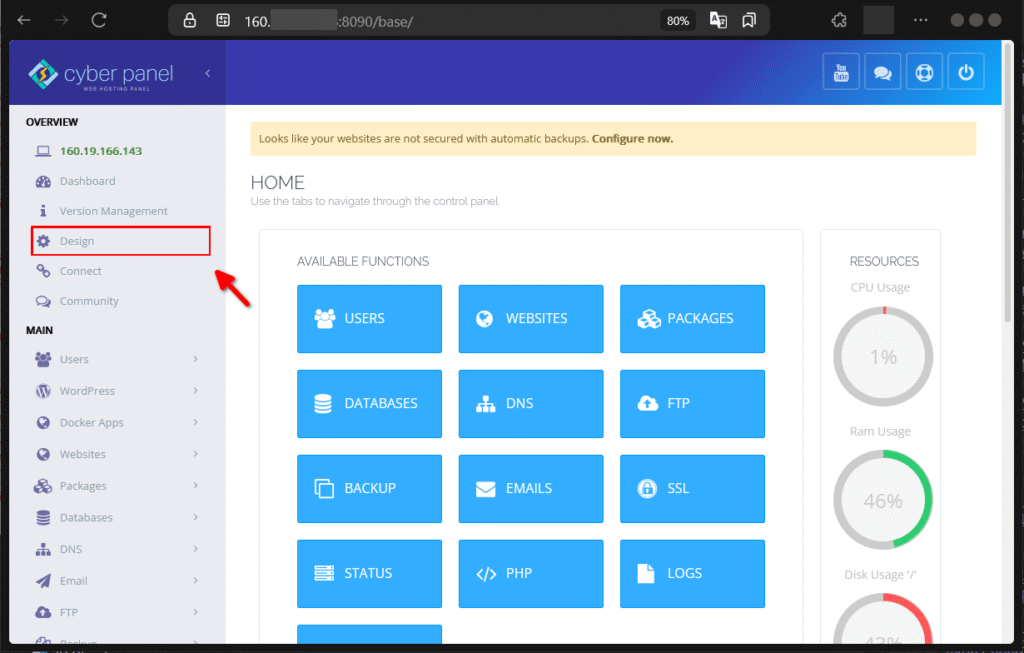Open the help lifebuoy icon
The width and height of the screenshot is (1024, 653).
coord(924,71)
